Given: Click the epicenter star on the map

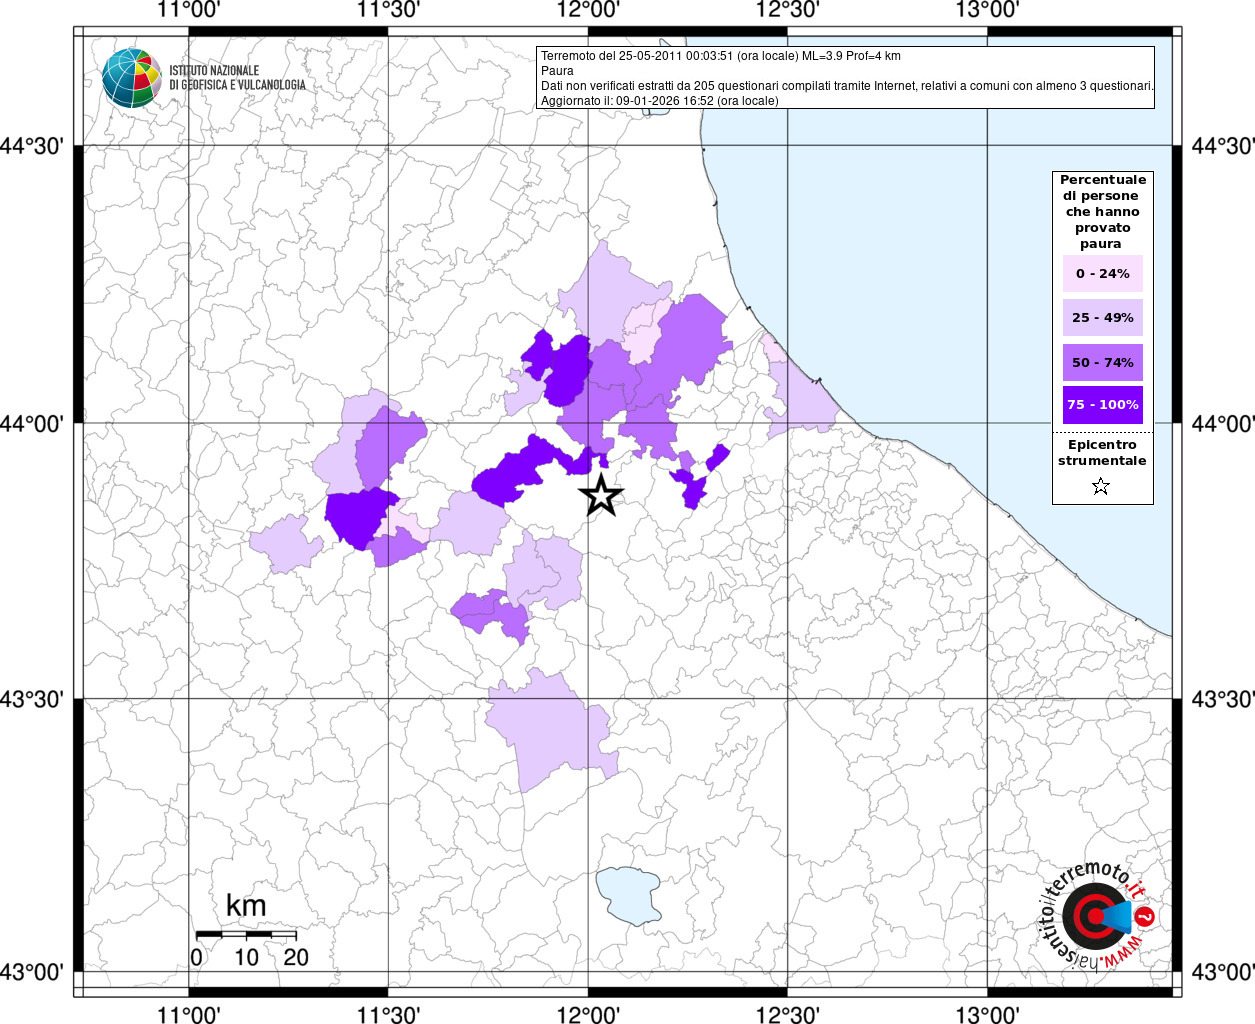Looking at the screenshot, I should point(601,495).
